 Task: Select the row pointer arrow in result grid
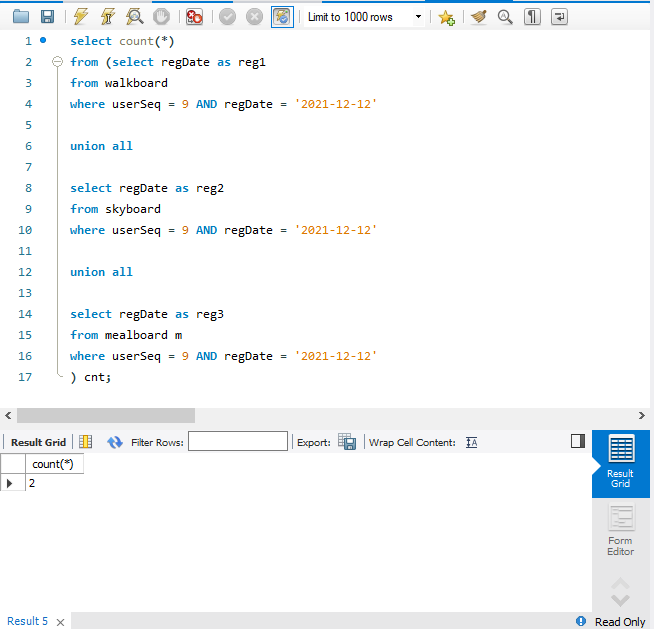click(10, 483)
